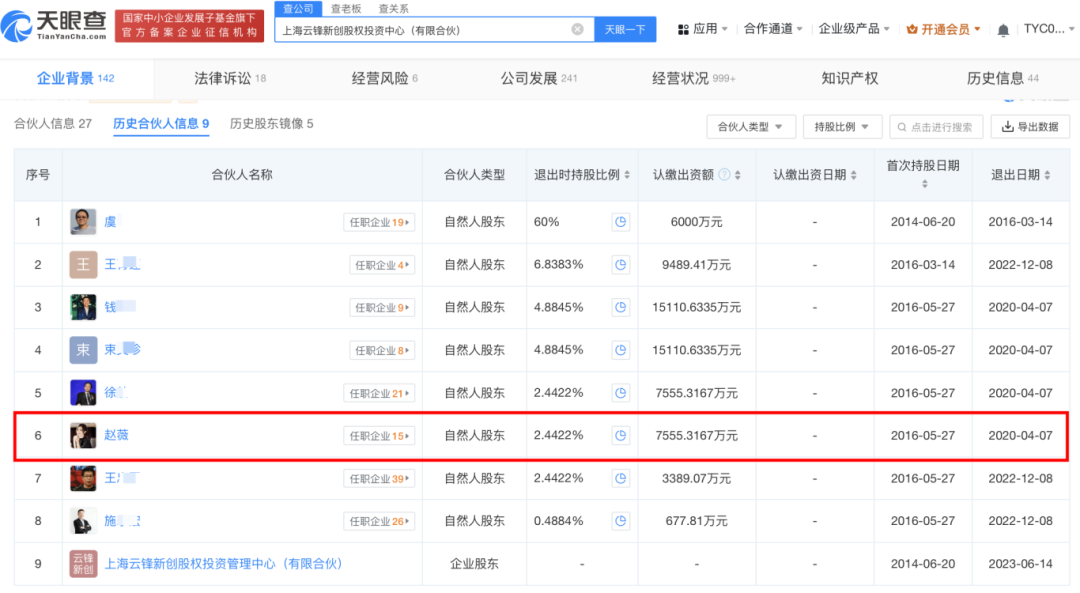
Task: Sort by 退出日期 column
Action: [1047, 175]
